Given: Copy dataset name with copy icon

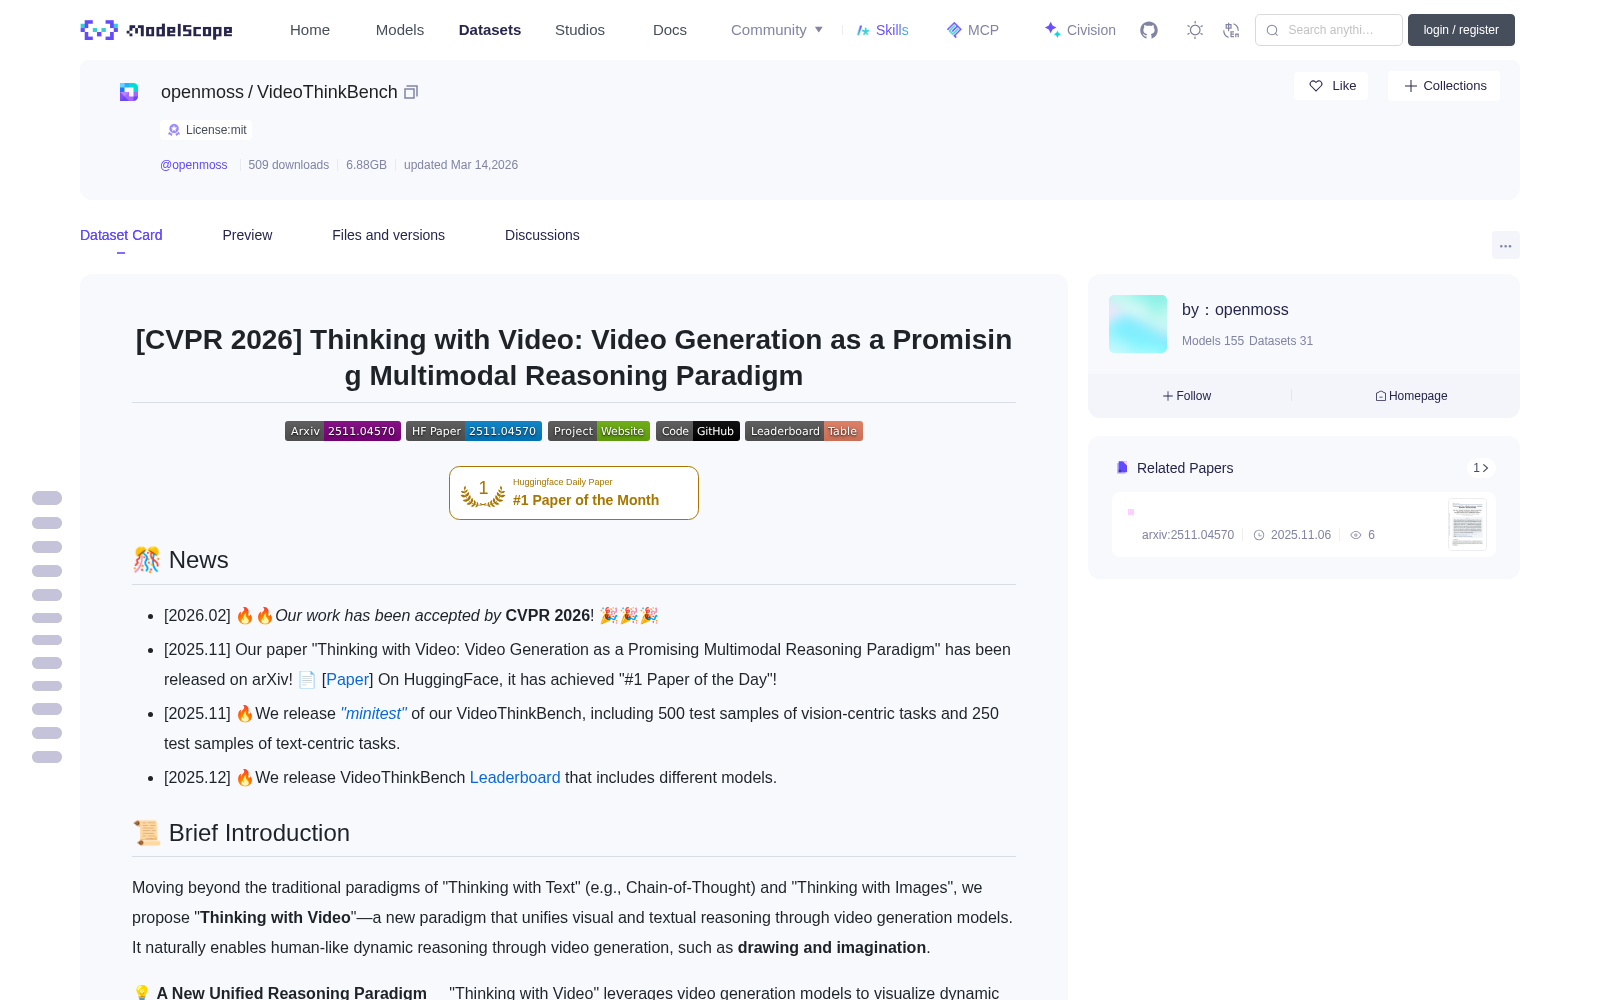Looking at the screenshot, I should tap(411, 92).
